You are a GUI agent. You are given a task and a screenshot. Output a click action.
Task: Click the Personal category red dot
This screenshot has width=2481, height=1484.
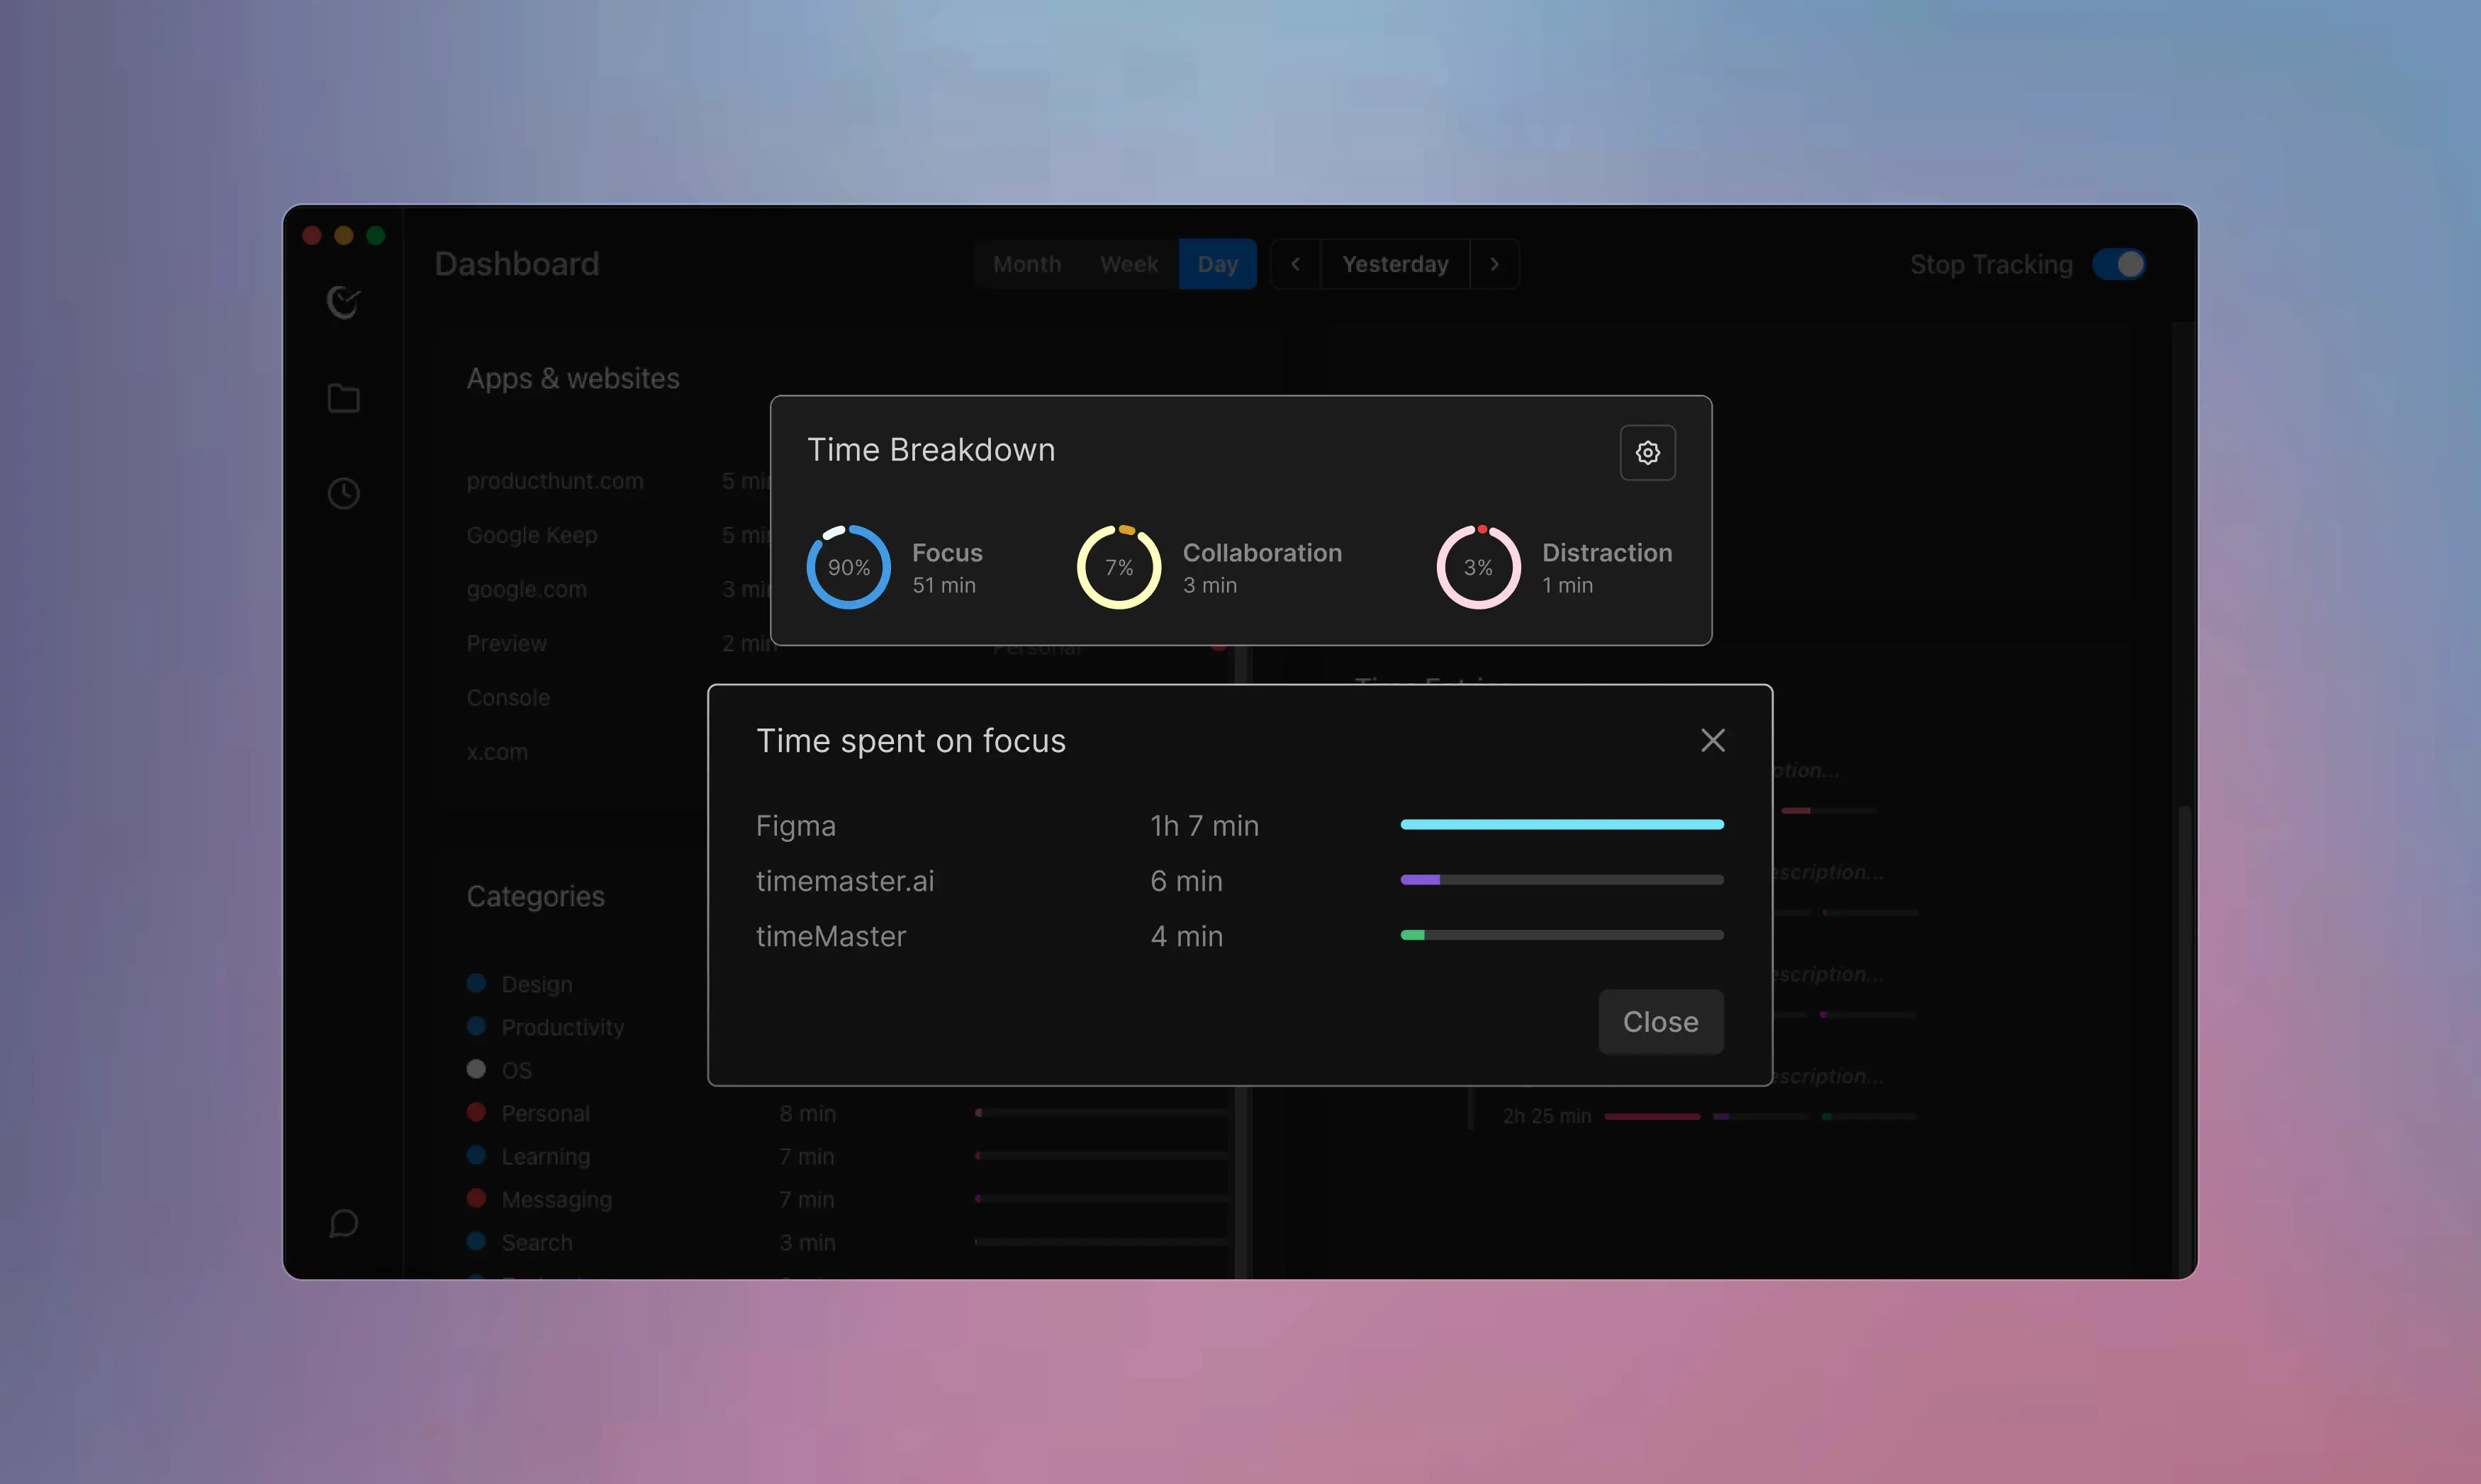click(x=476, y=1112)
